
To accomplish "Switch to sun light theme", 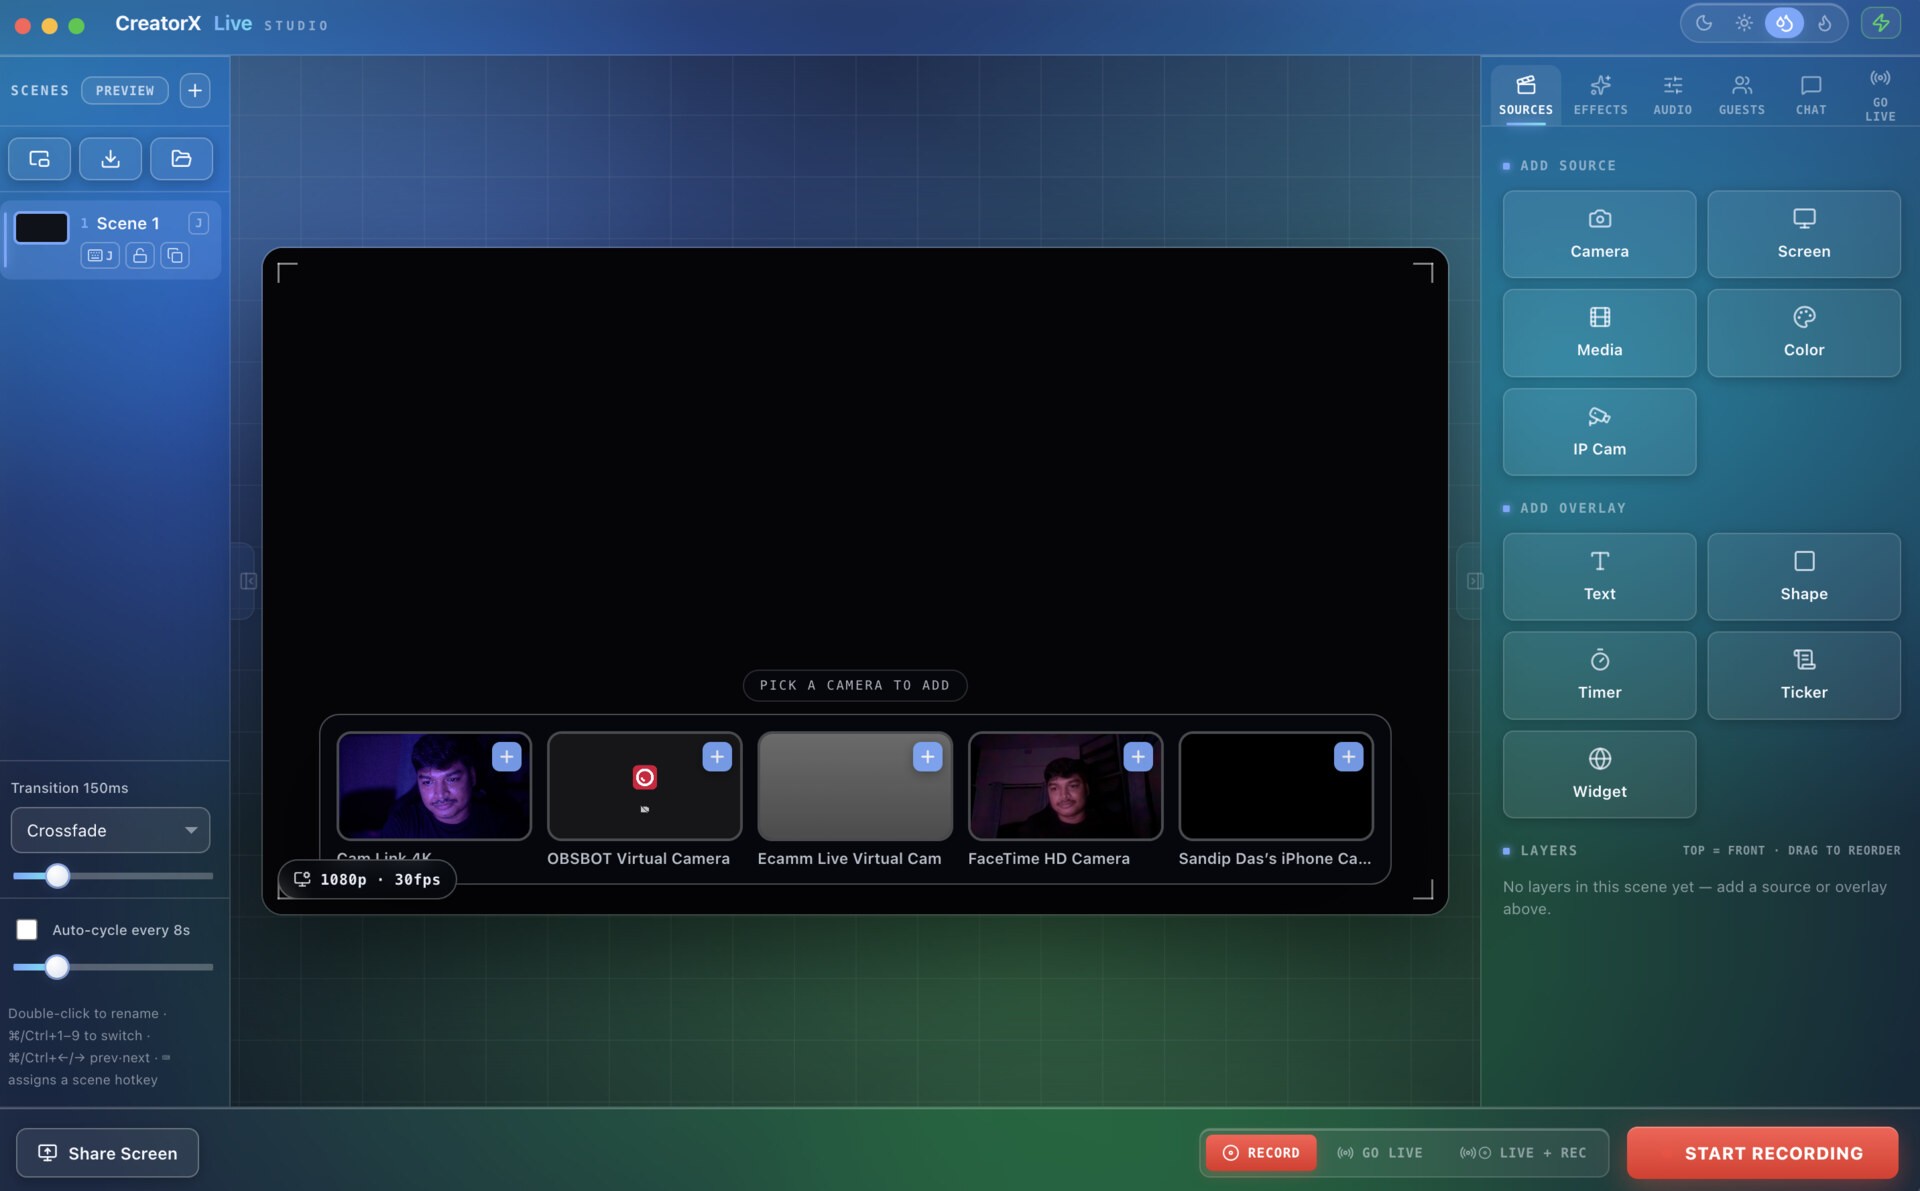I will point(1744,23).
